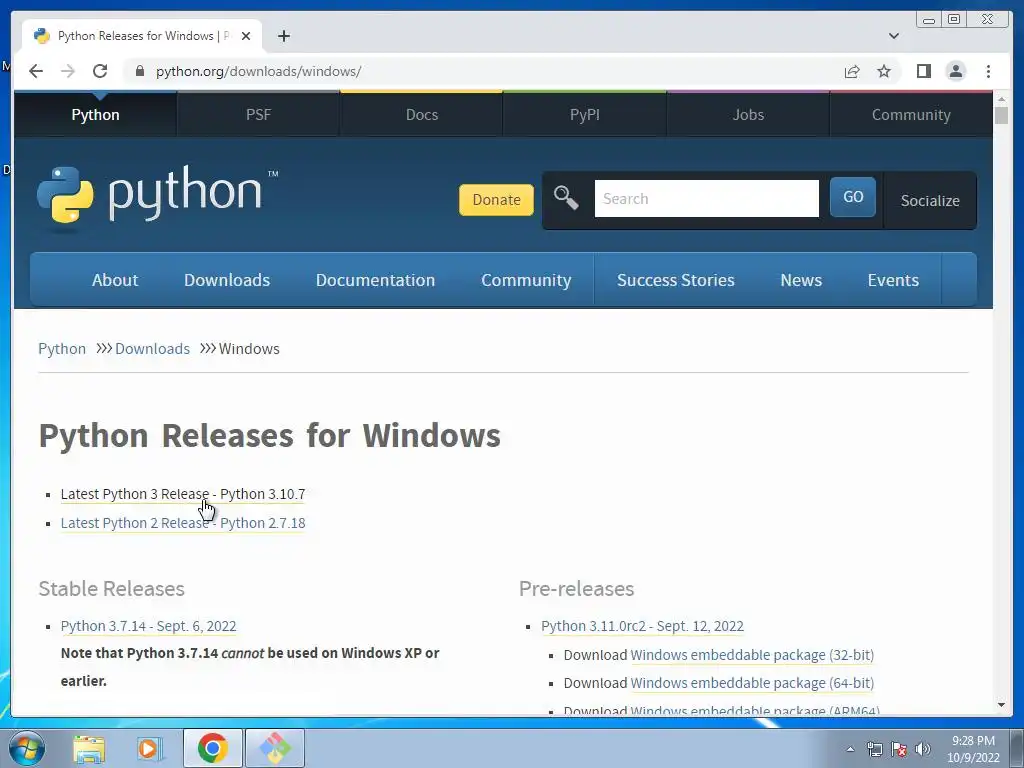Viewport: 1024px width, 768px height.
Task: Download Windows embeddable package (32-bit)
Action: (752, 655)
